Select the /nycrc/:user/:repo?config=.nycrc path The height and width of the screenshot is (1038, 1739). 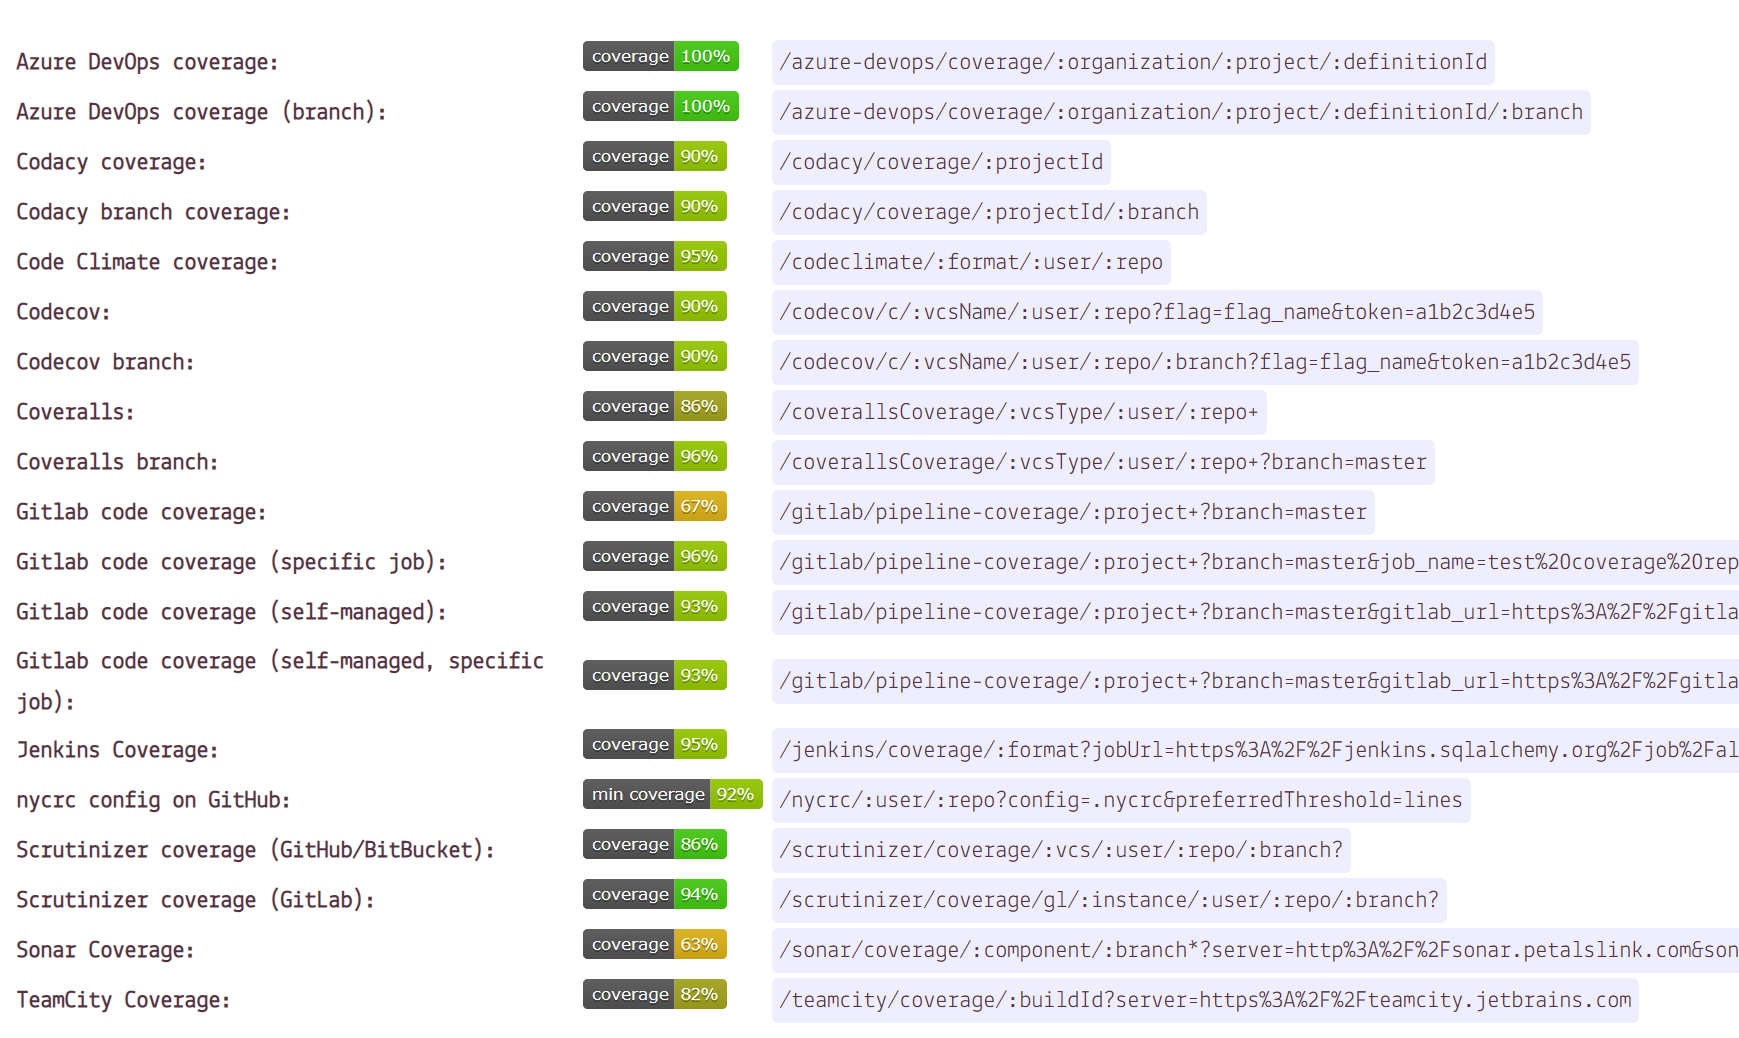pos(1121,800)
